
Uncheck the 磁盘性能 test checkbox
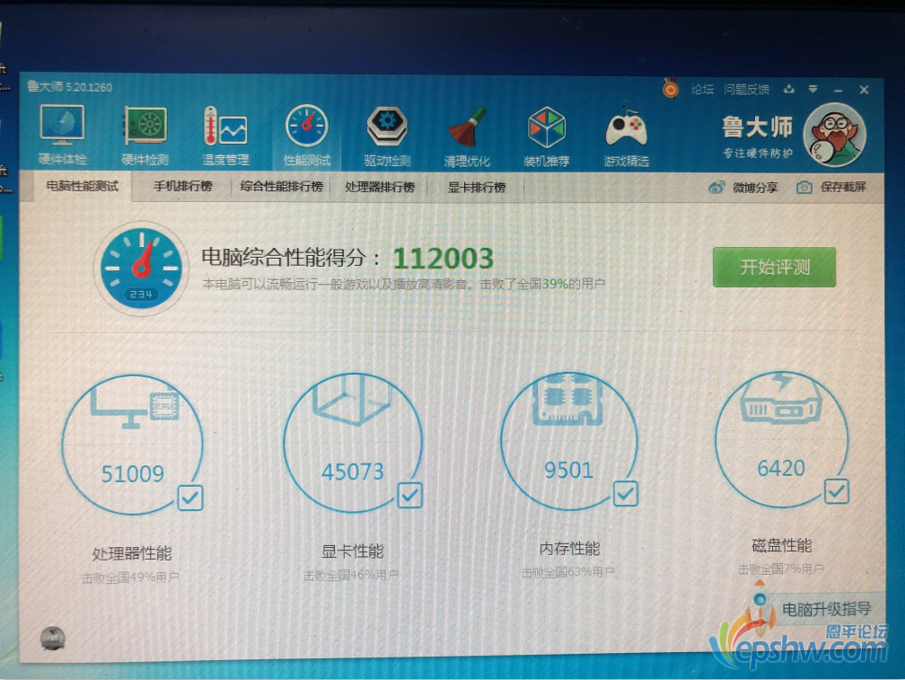(x=836, y=491)
